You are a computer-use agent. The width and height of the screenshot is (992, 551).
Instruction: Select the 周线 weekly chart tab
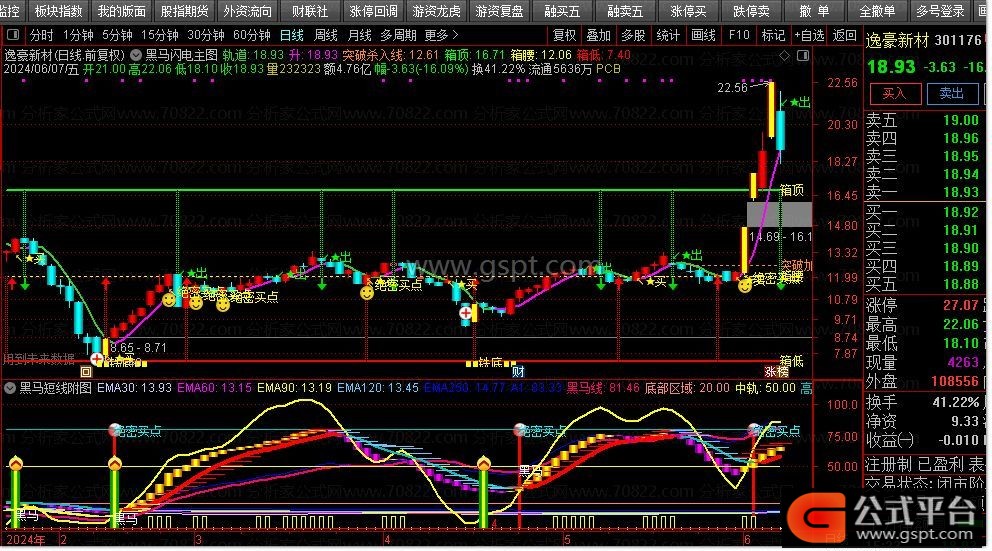click(x=326, y=35)
